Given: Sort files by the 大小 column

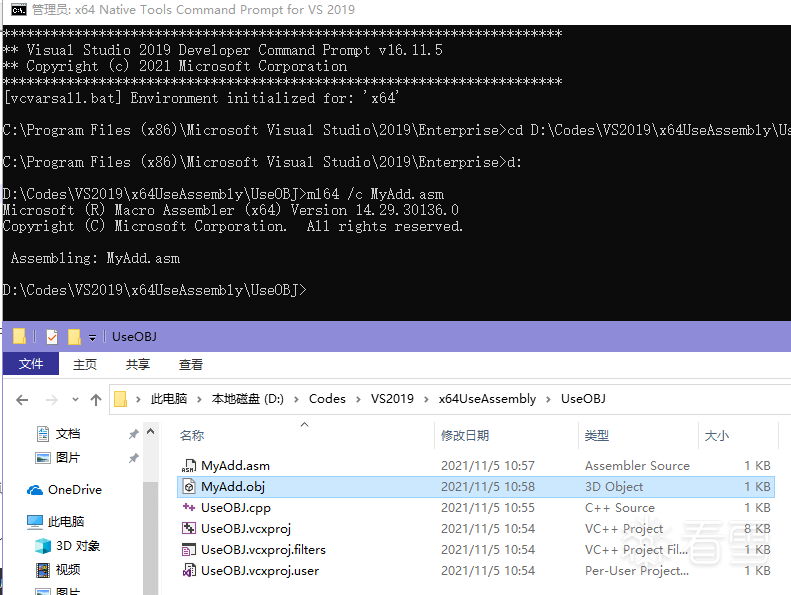Looking at the screenshot, I should (716, 436).
